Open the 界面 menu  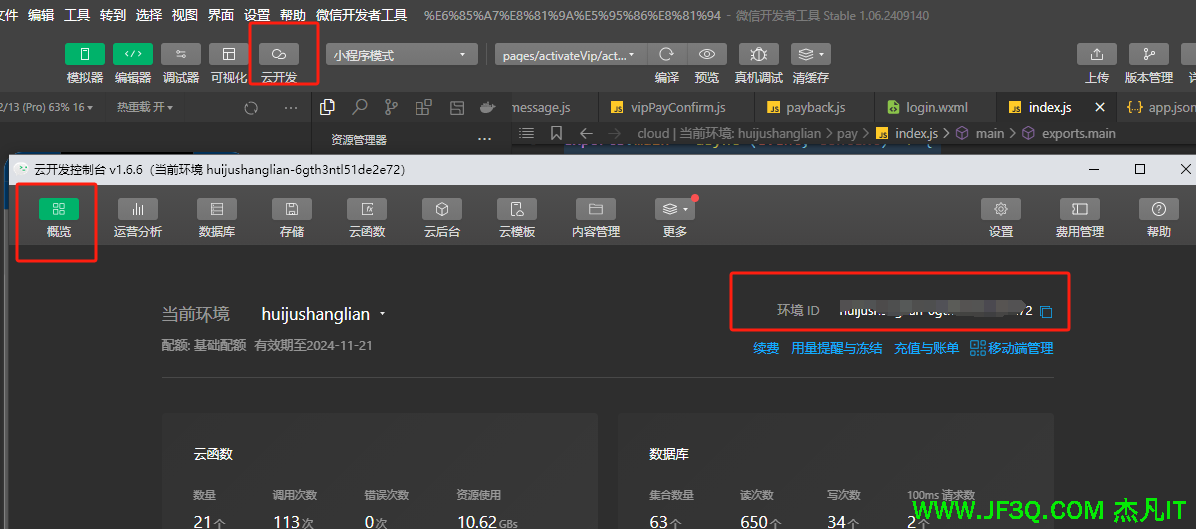point(221,15)
